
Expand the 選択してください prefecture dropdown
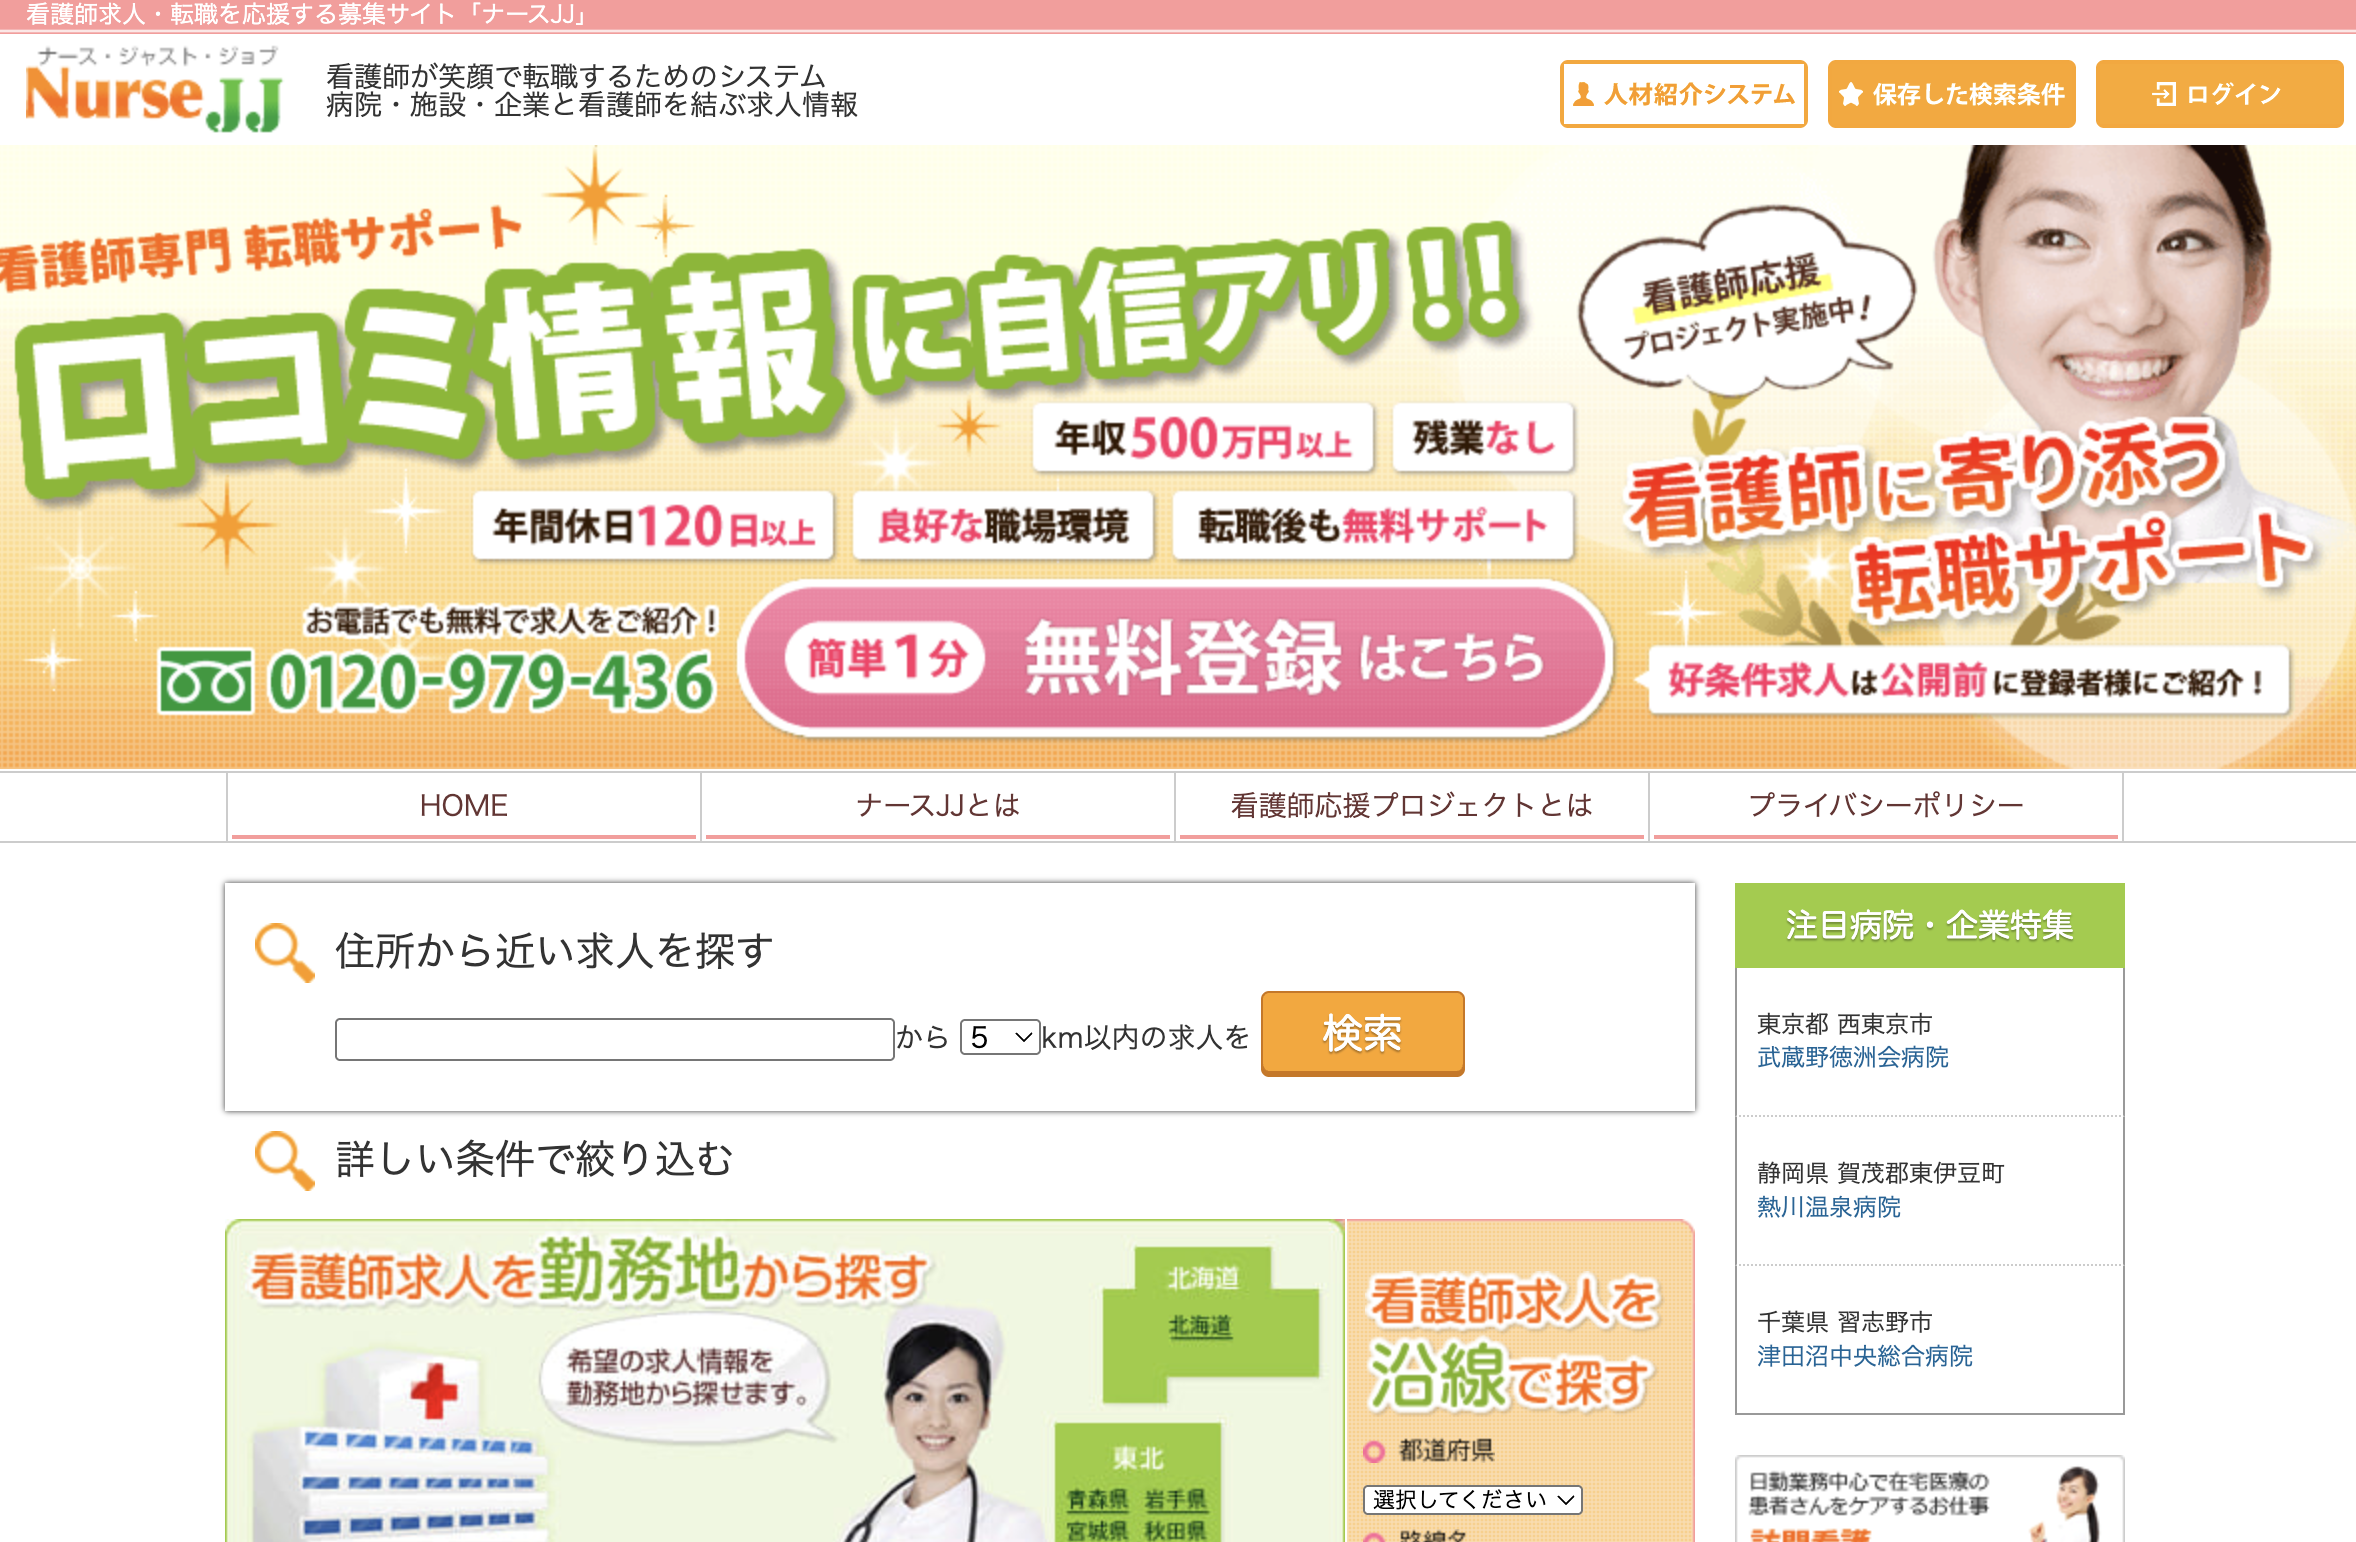tap(1472, 1499)
